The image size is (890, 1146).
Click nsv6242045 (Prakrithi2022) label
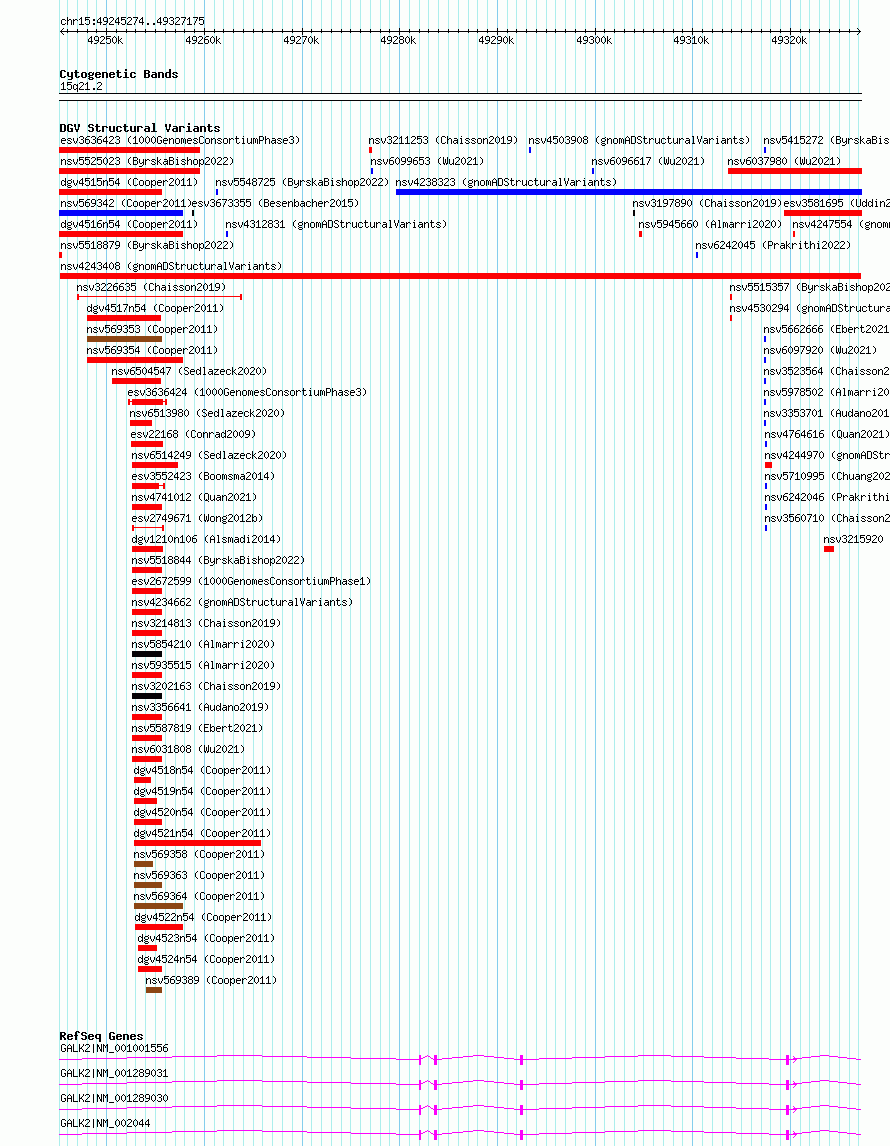773,246
